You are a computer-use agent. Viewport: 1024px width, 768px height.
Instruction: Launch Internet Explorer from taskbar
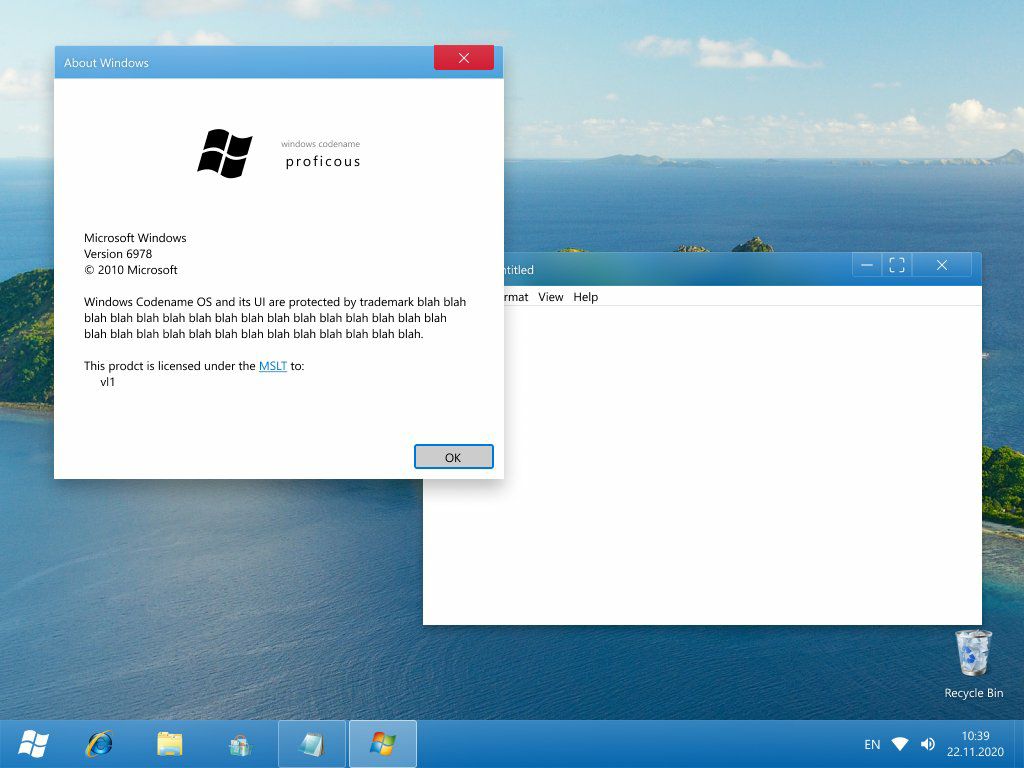(100, 744)
